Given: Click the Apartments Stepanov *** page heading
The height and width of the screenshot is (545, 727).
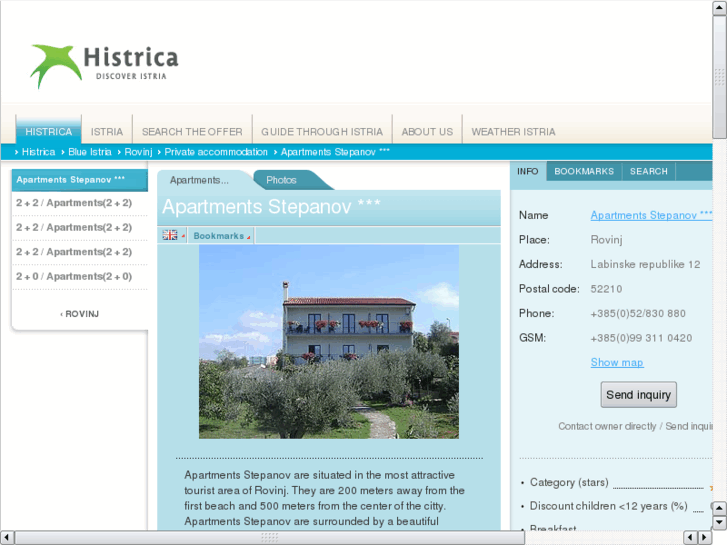Looking at the screenshot, I should 272,206.
